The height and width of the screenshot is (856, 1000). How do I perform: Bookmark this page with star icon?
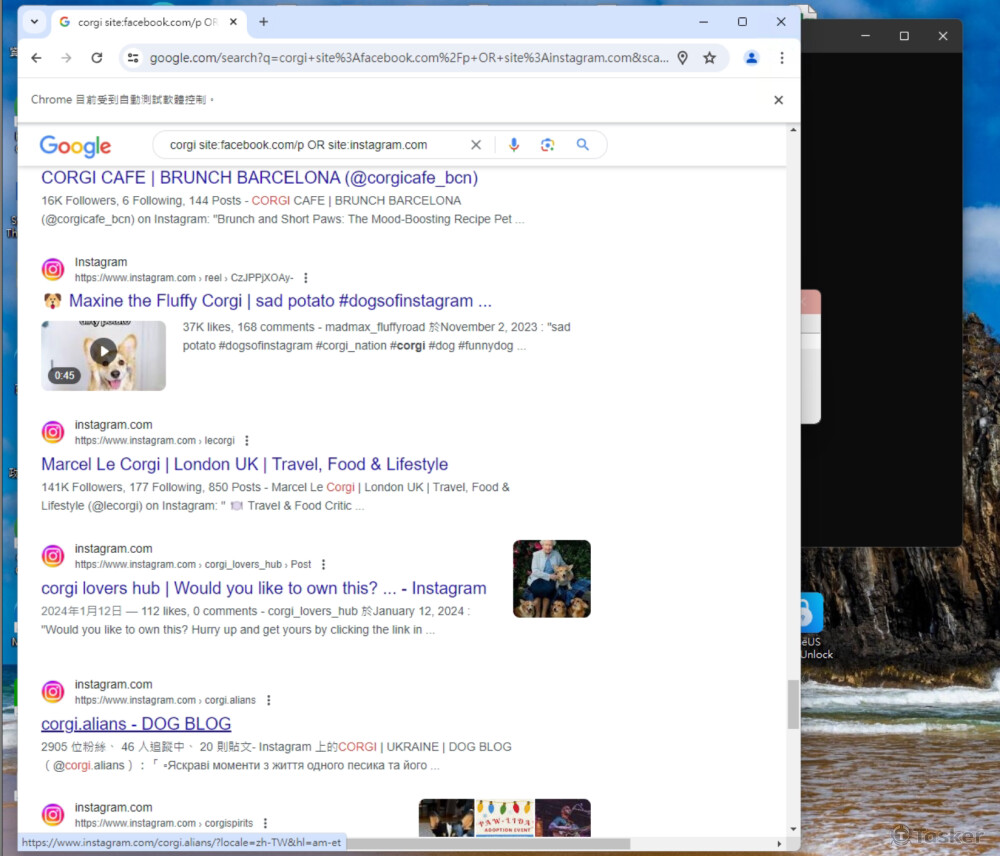710,58
